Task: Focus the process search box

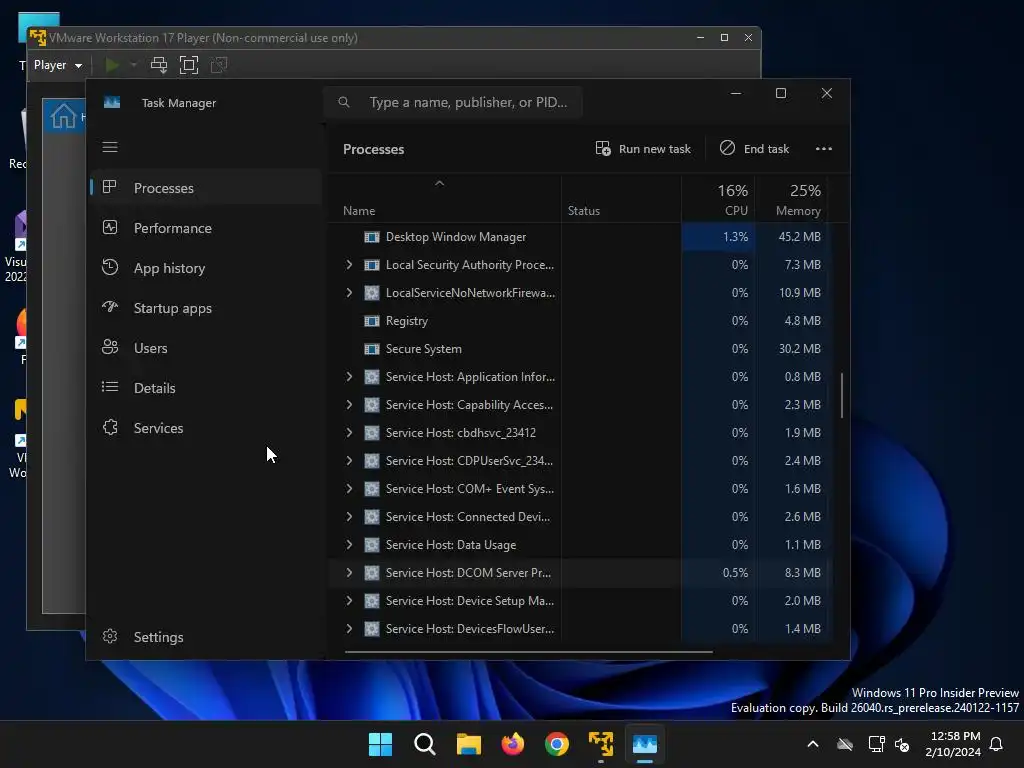Action: click(x=453, y=103)
